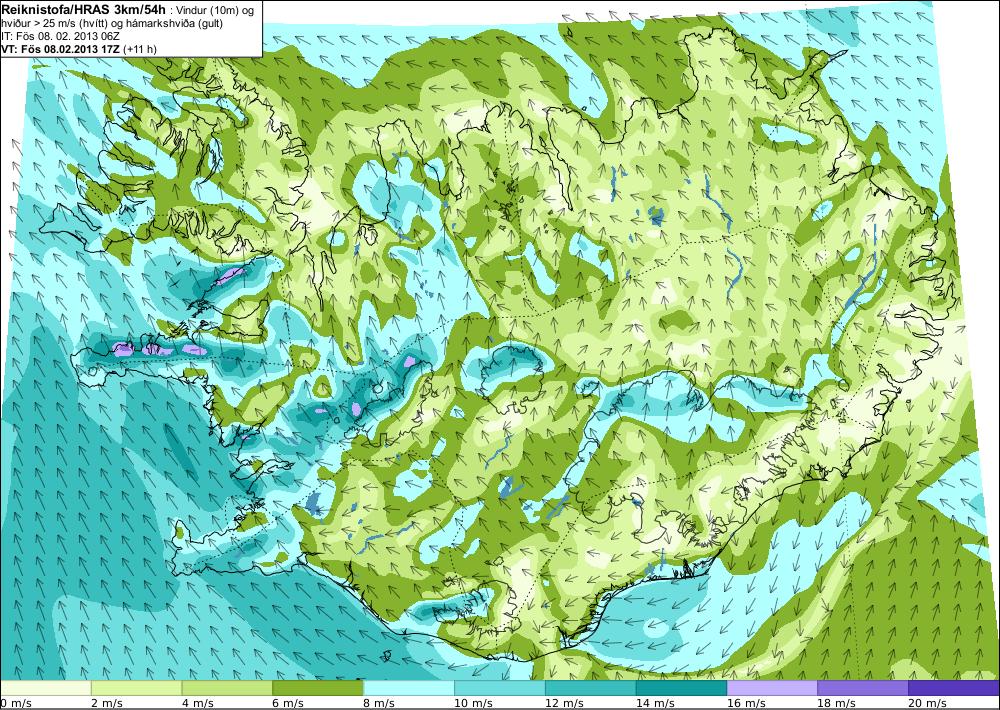This screenshot has height=710, width=1000.
Task: Pick the medium green 4–6 m/s legend swatch
Action: pos(227,688)
